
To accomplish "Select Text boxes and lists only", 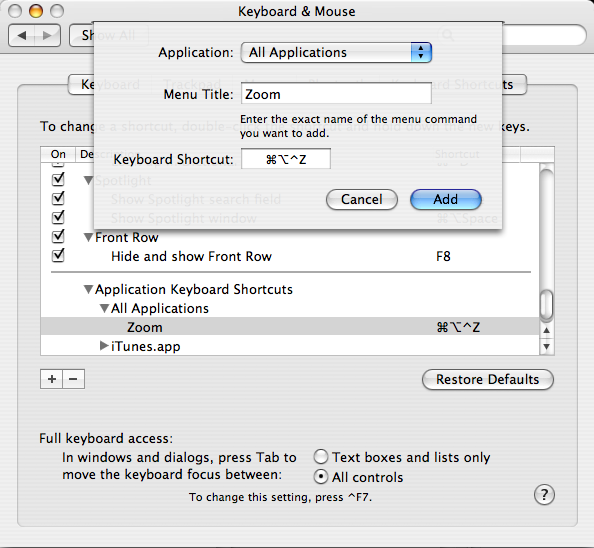I will tap(321, 457).
